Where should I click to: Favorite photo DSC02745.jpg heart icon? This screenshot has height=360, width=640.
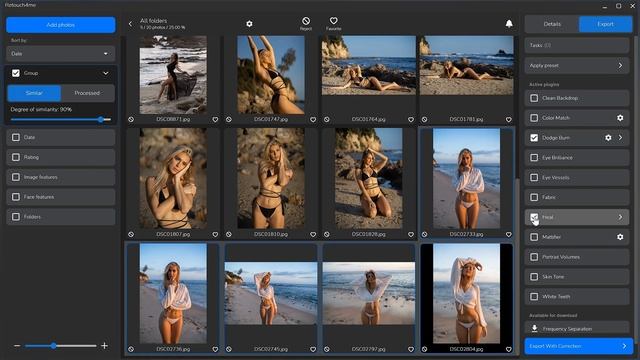point(313,349)
